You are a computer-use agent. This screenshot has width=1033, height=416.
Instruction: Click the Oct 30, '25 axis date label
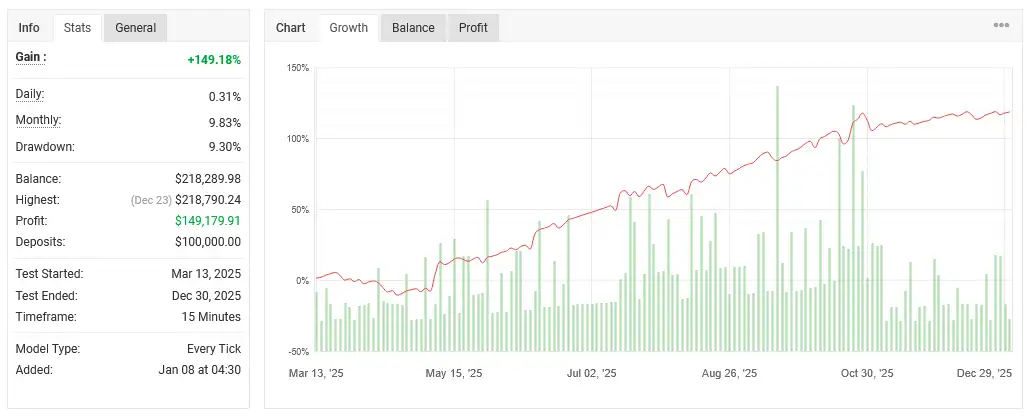pyautogui.click(x=867, y=373)
